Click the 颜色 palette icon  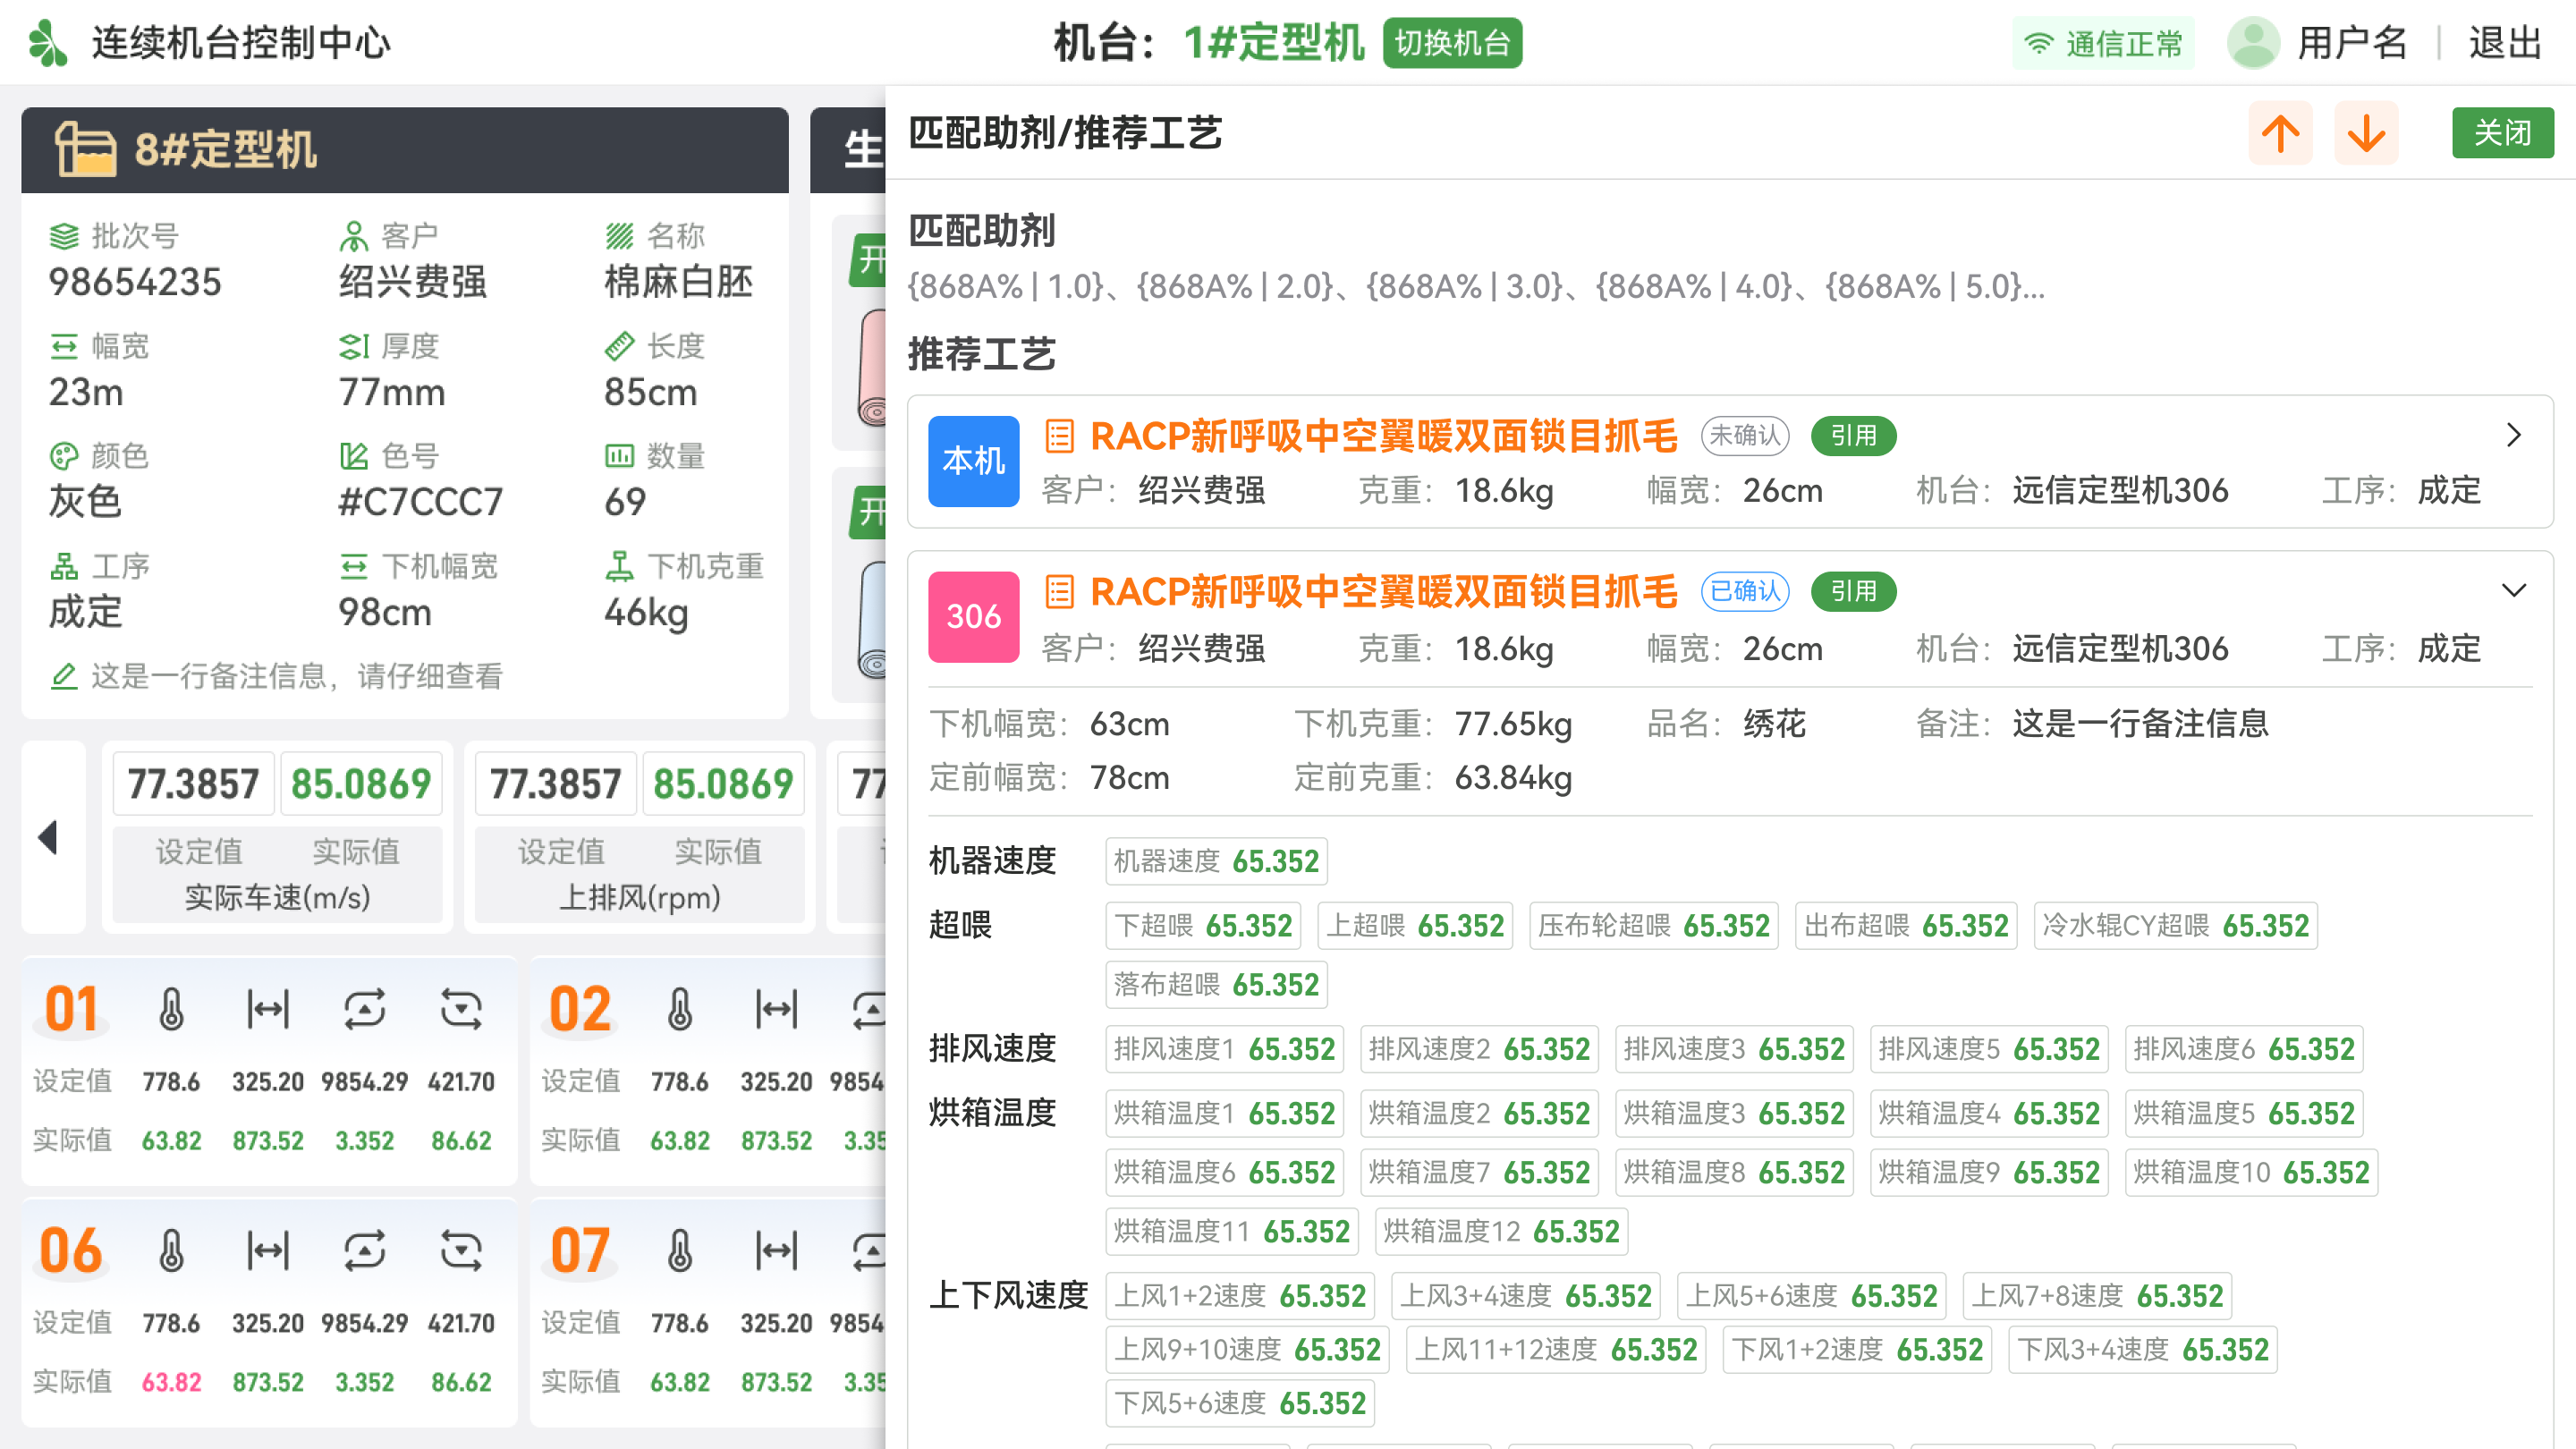[x=64, y=457]
